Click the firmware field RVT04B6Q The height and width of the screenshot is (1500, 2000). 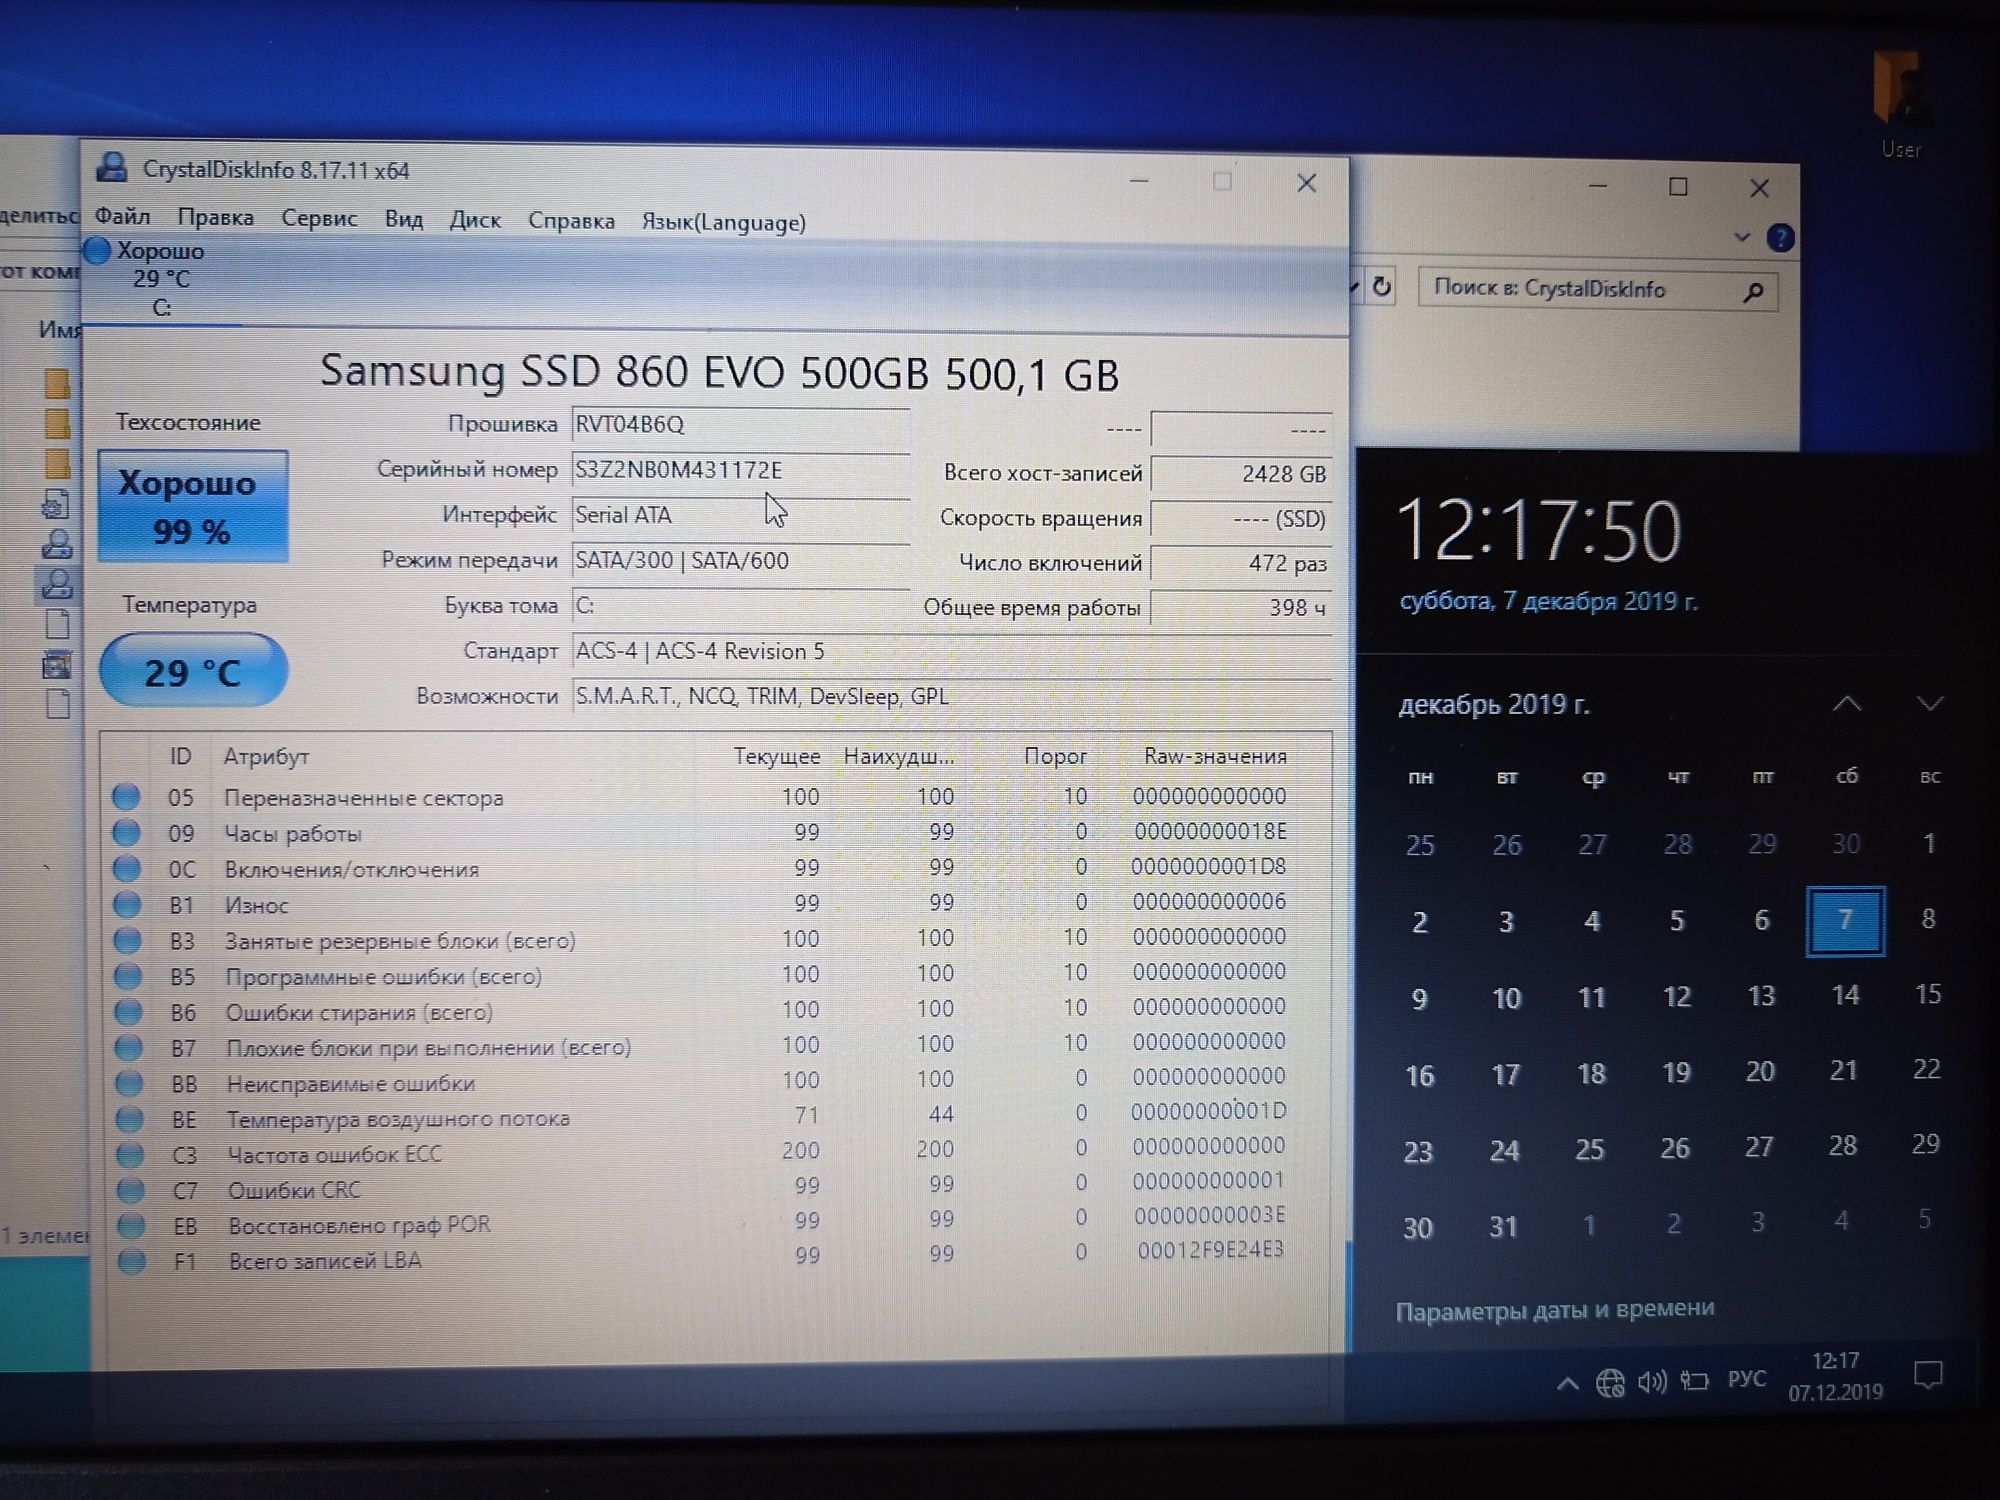pos(740,424)
